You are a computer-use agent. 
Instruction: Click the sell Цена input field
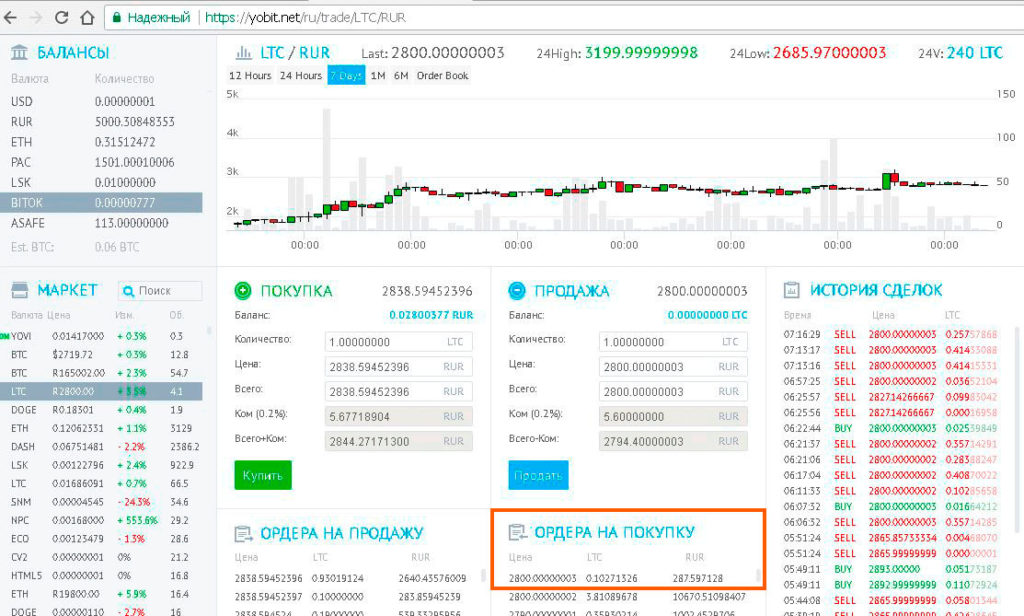(658, 367)
